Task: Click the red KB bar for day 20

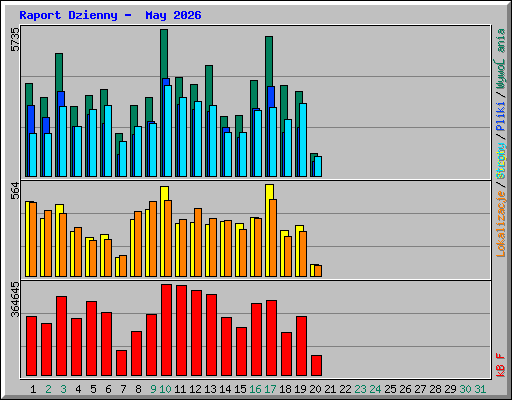Action: coord(316,365)
